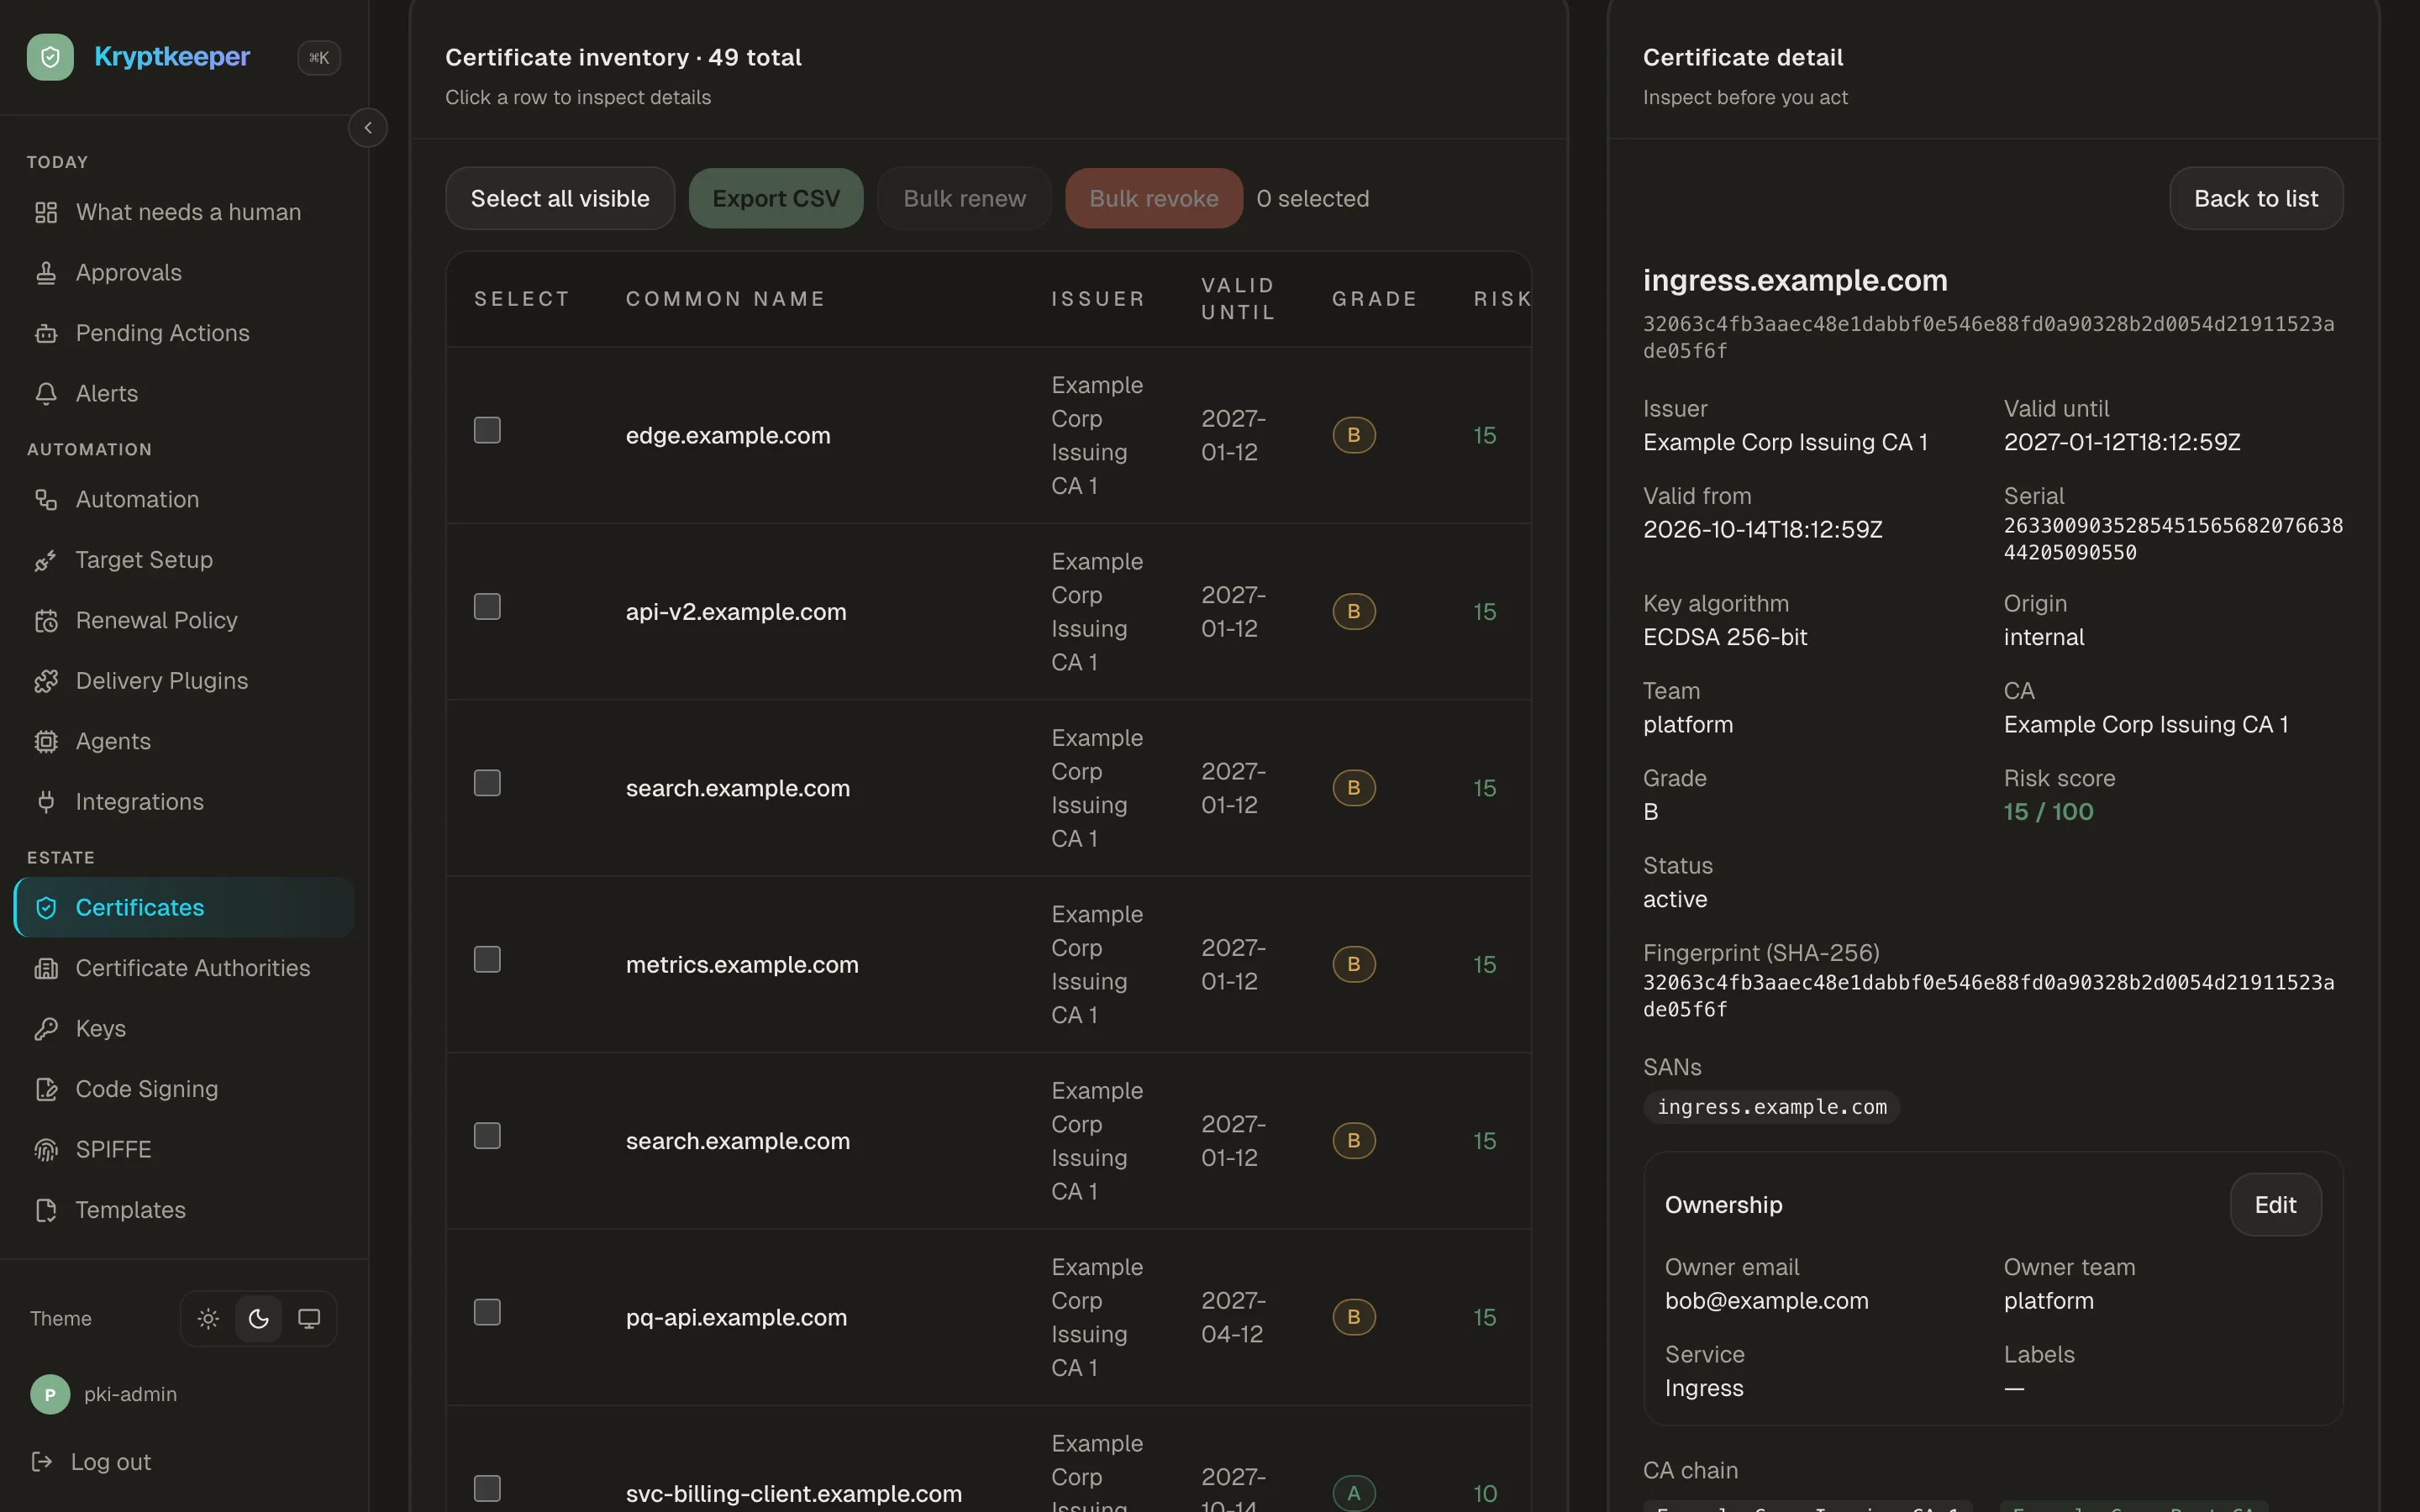The width and height of the screenshot is (2420, 1512).
Task: Tick the checkbox for svc-billing-client.example.com
Action: [x=487, y=1488]
